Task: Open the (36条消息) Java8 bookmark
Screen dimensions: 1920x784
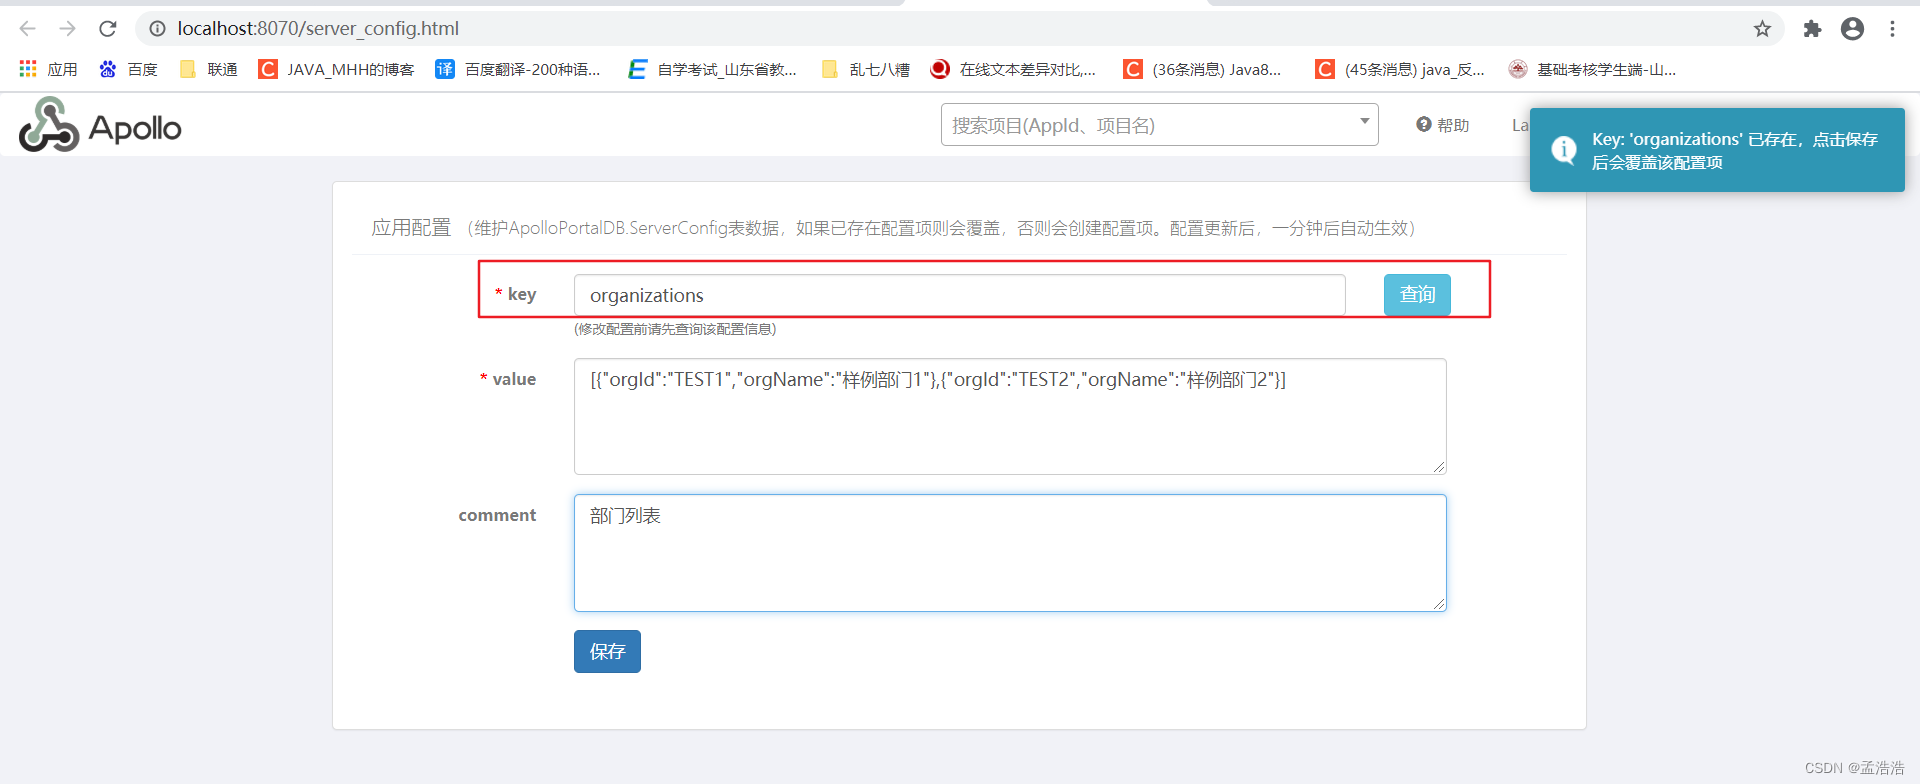Action: pyautogui.click(x=1202, y=69)
